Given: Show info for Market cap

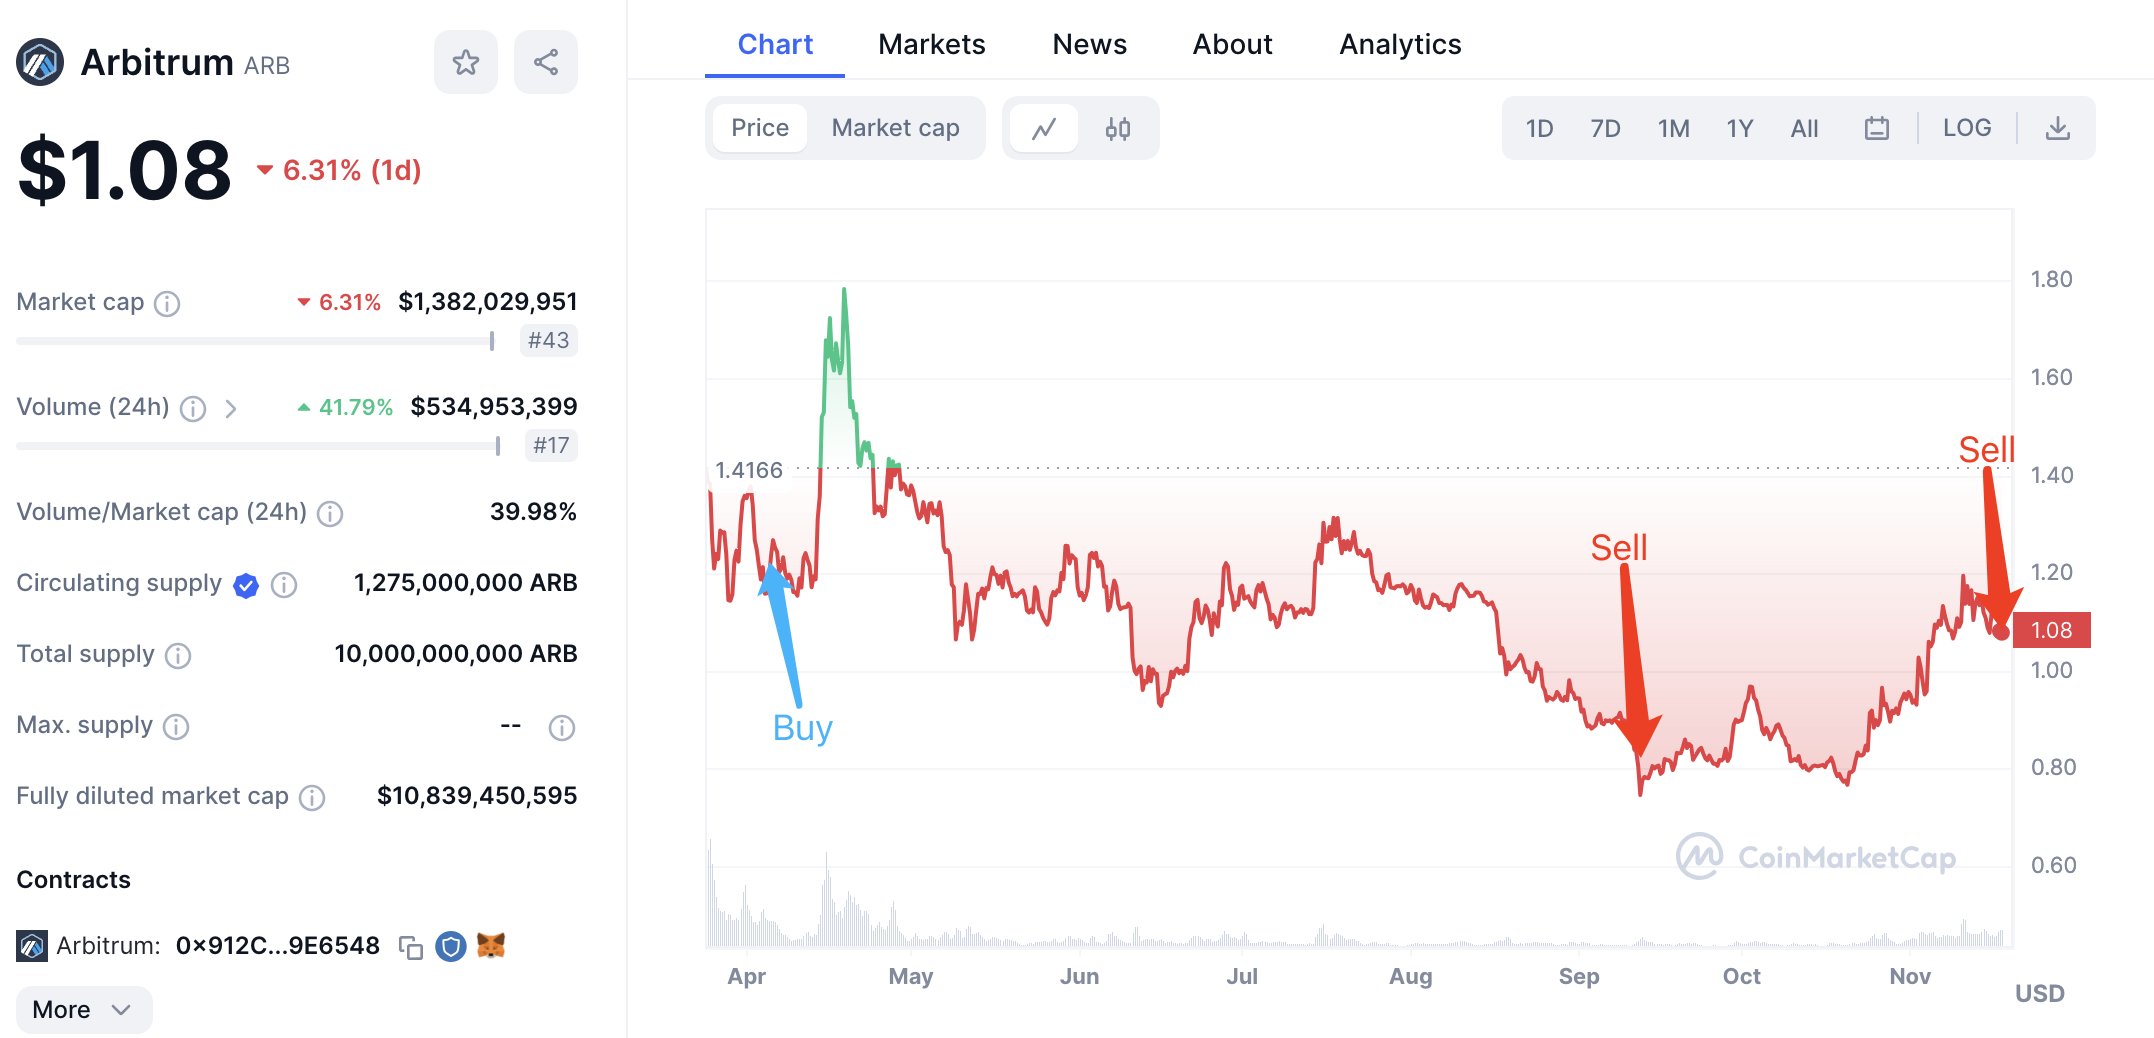Looking at the screenshot, I should tap(167, 303).
